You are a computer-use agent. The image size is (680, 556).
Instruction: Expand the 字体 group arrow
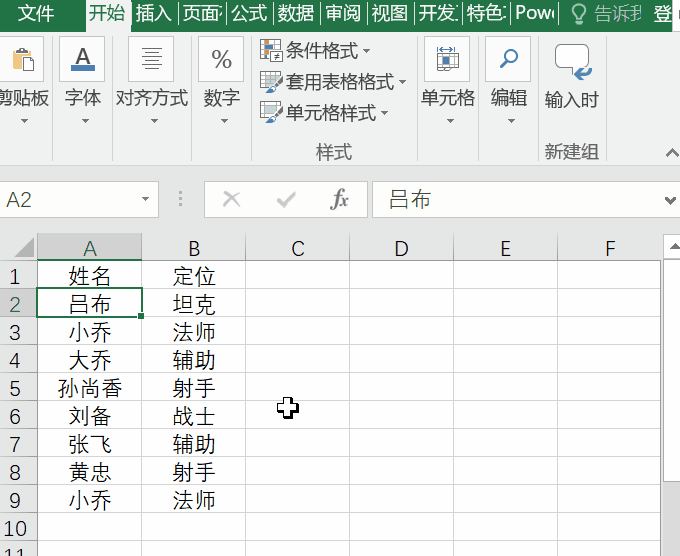85,121
